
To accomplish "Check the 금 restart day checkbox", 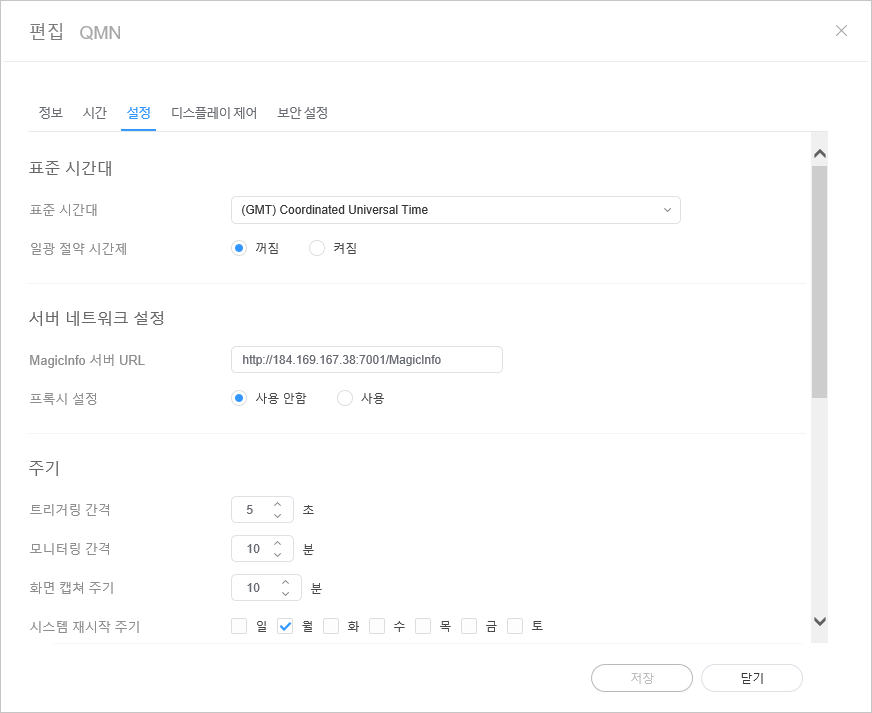I will point(469,627).
